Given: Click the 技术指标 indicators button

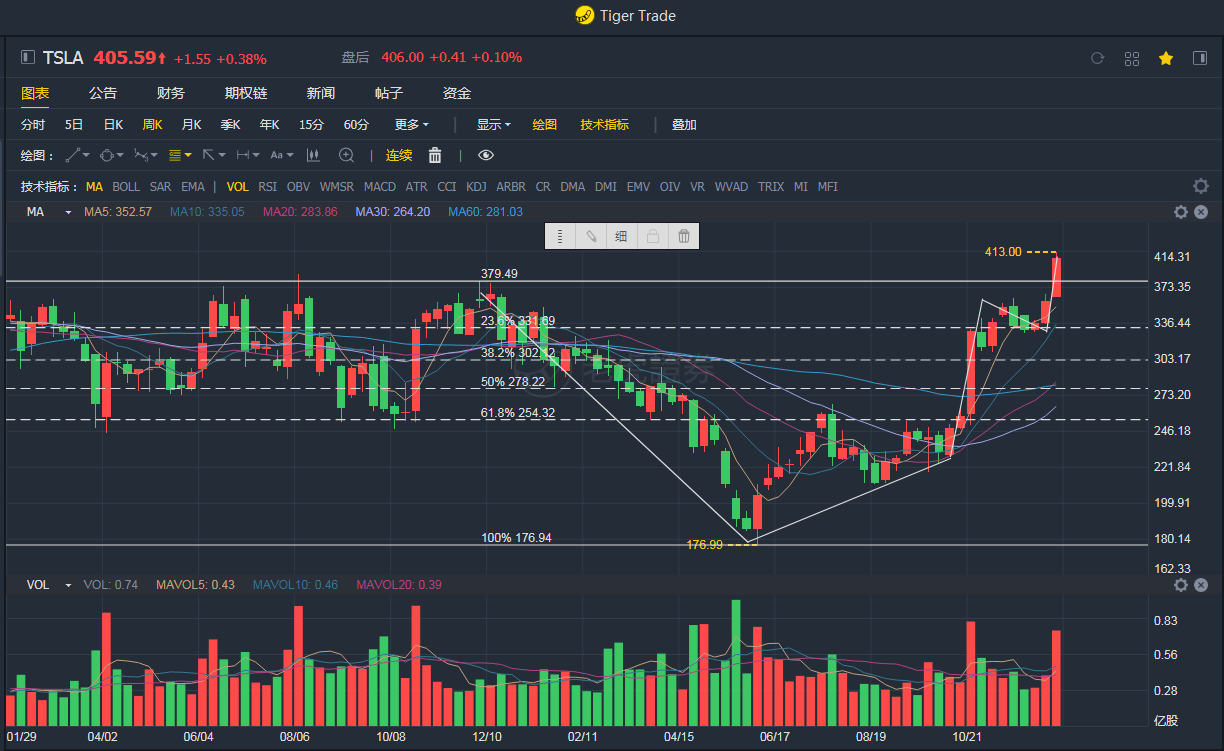Looking at the screenshot, I should (605, 125).
